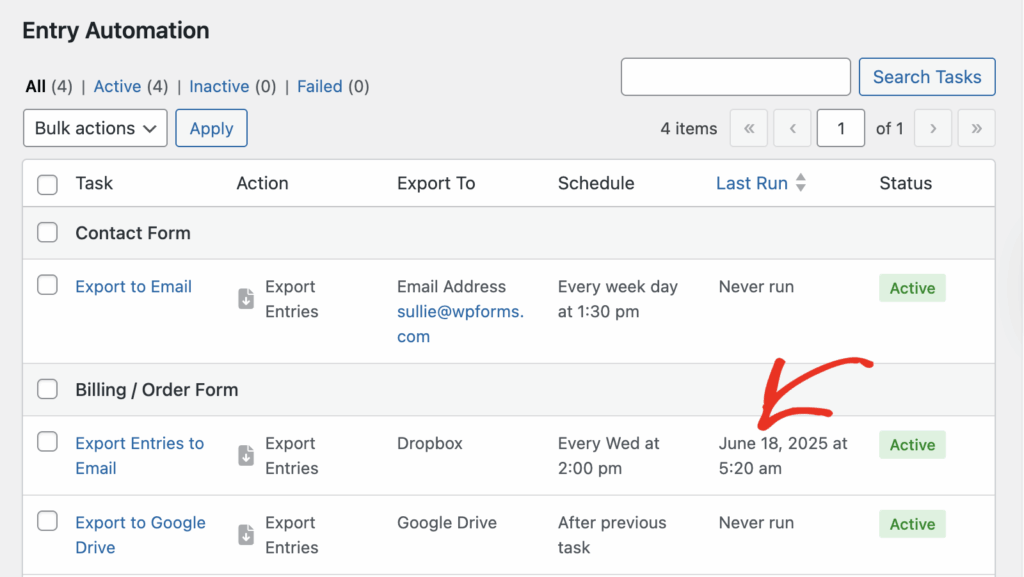This screenshot has height=577, width=1024.
Task: Click the Search Tasks button
Action: [927, 76]
